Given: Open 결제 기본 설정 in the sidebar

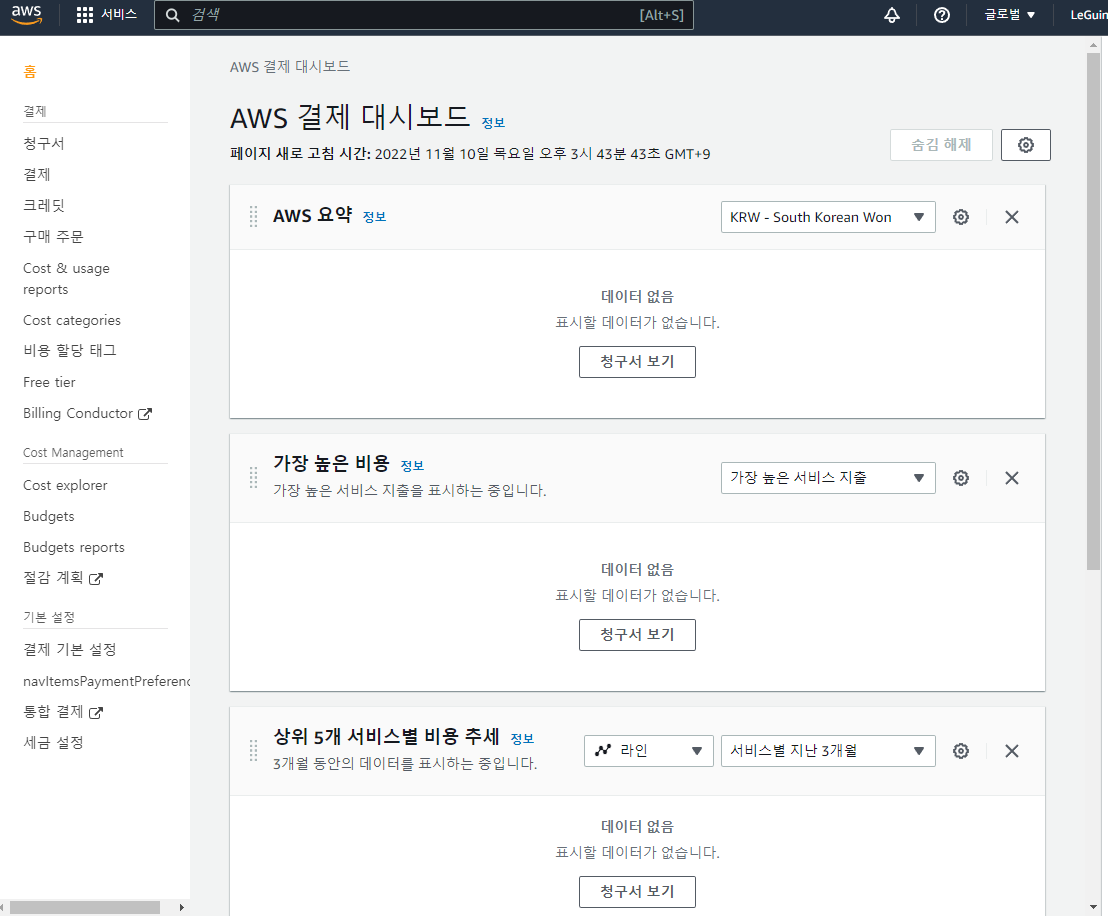Looking at the screenshot, I should point(69,650).
